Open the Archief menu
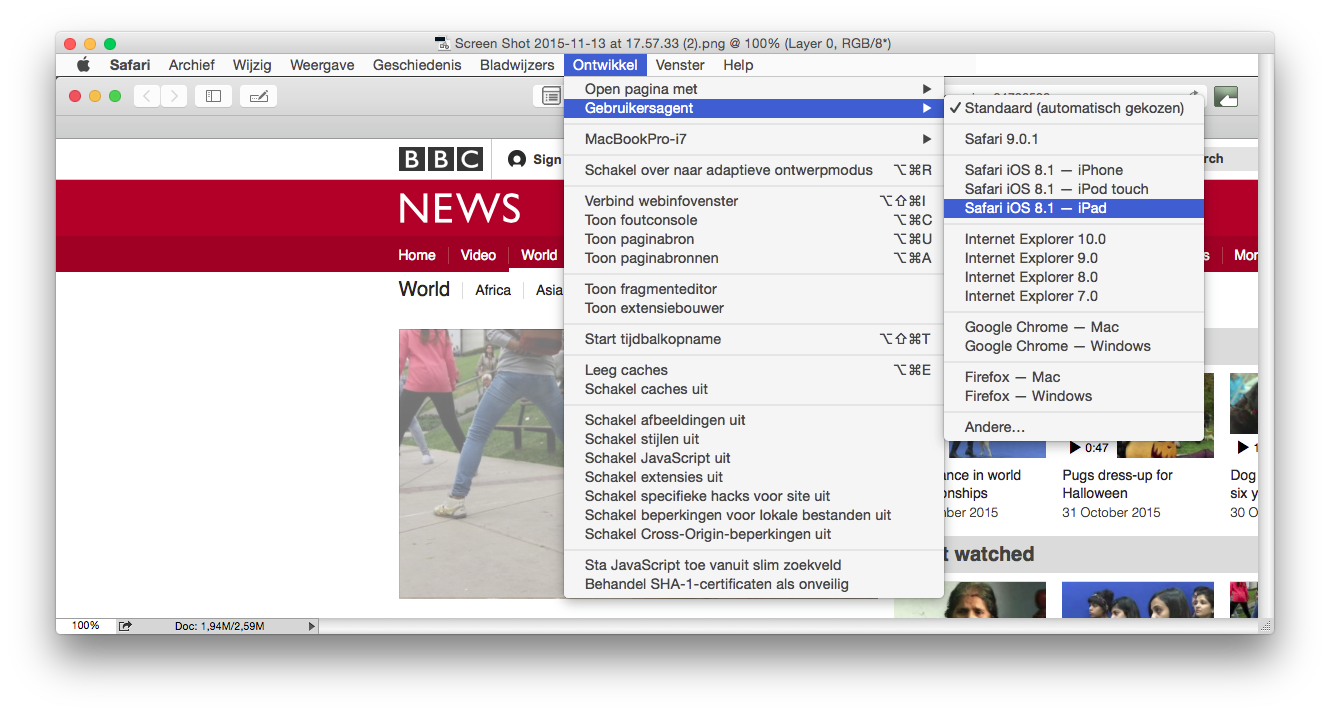The height and width of the screenshot is (714, 1330). [x=192, y=65]
